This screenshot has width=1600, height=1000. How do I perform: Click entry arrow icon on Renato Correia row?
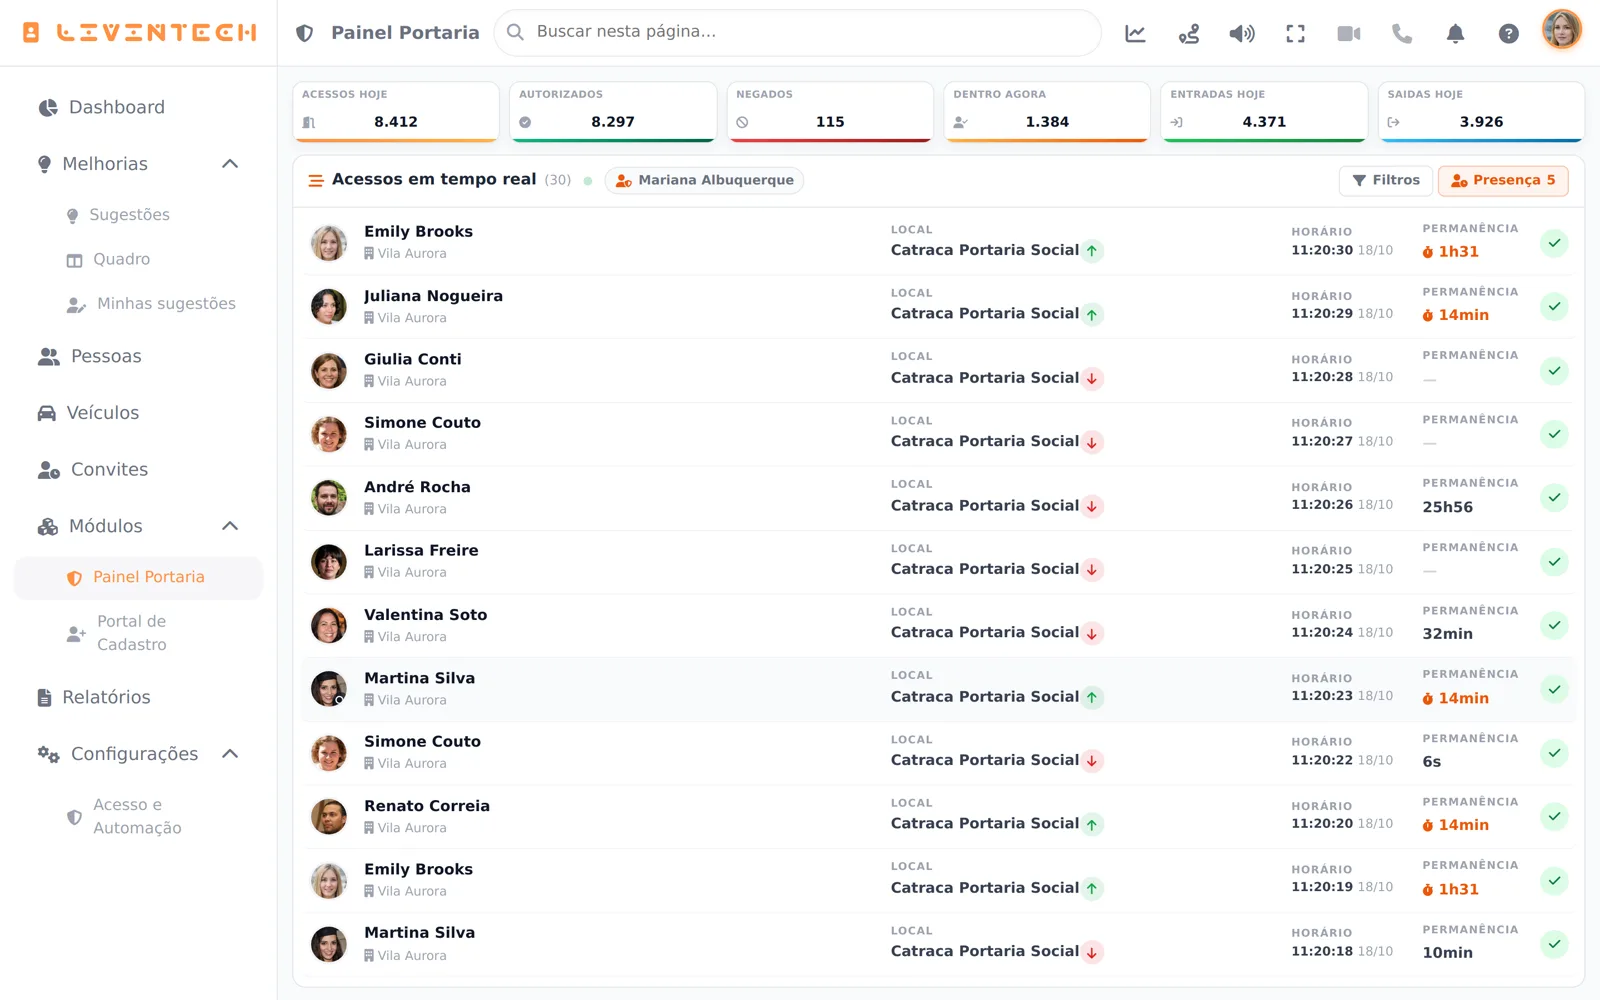point(1092,825)
